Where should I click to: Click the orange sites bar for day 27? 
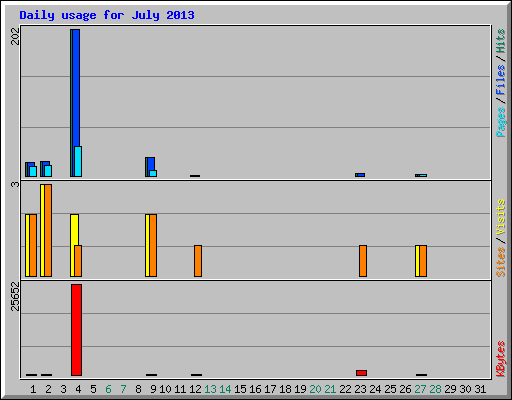coord(423,261)
